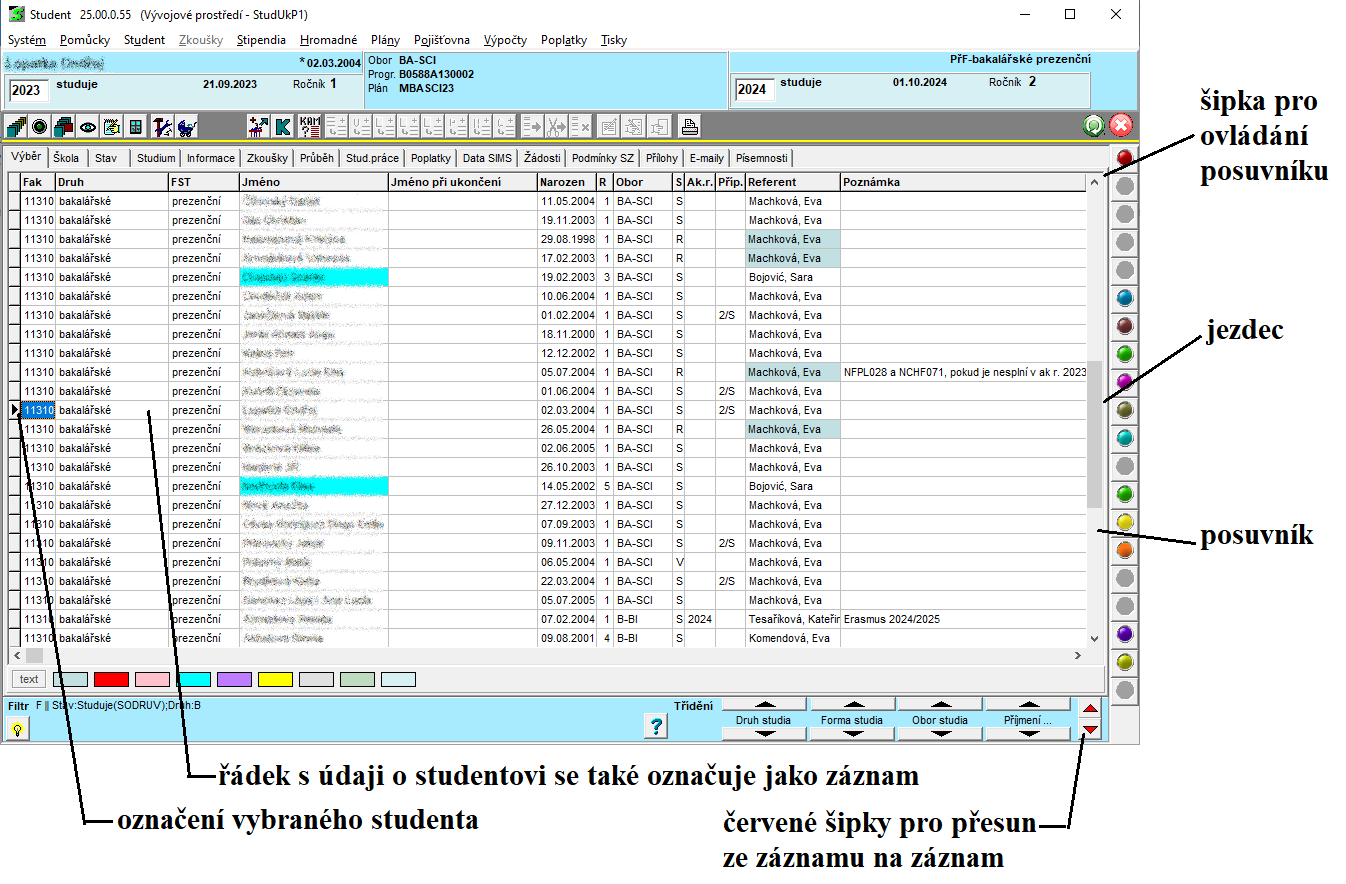1346x884 pixels.
Task: Click the green round confirm icon
Action: [1094, 126]
